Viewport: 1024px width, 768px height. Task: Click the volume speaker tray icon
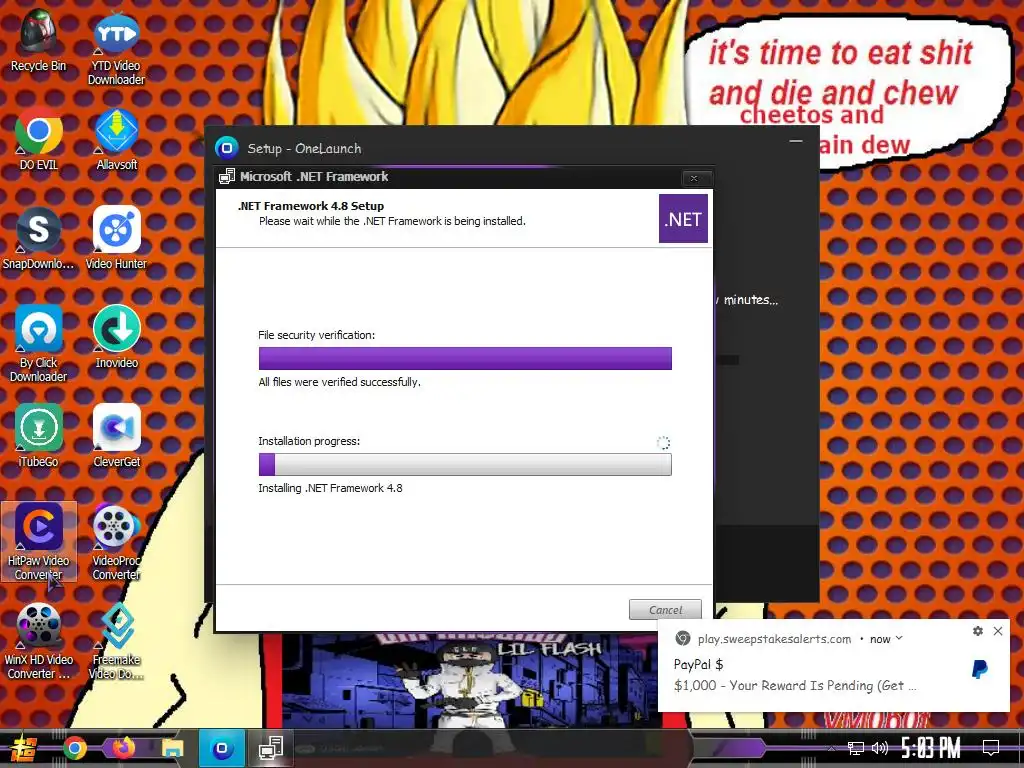[x=880, y=748]
